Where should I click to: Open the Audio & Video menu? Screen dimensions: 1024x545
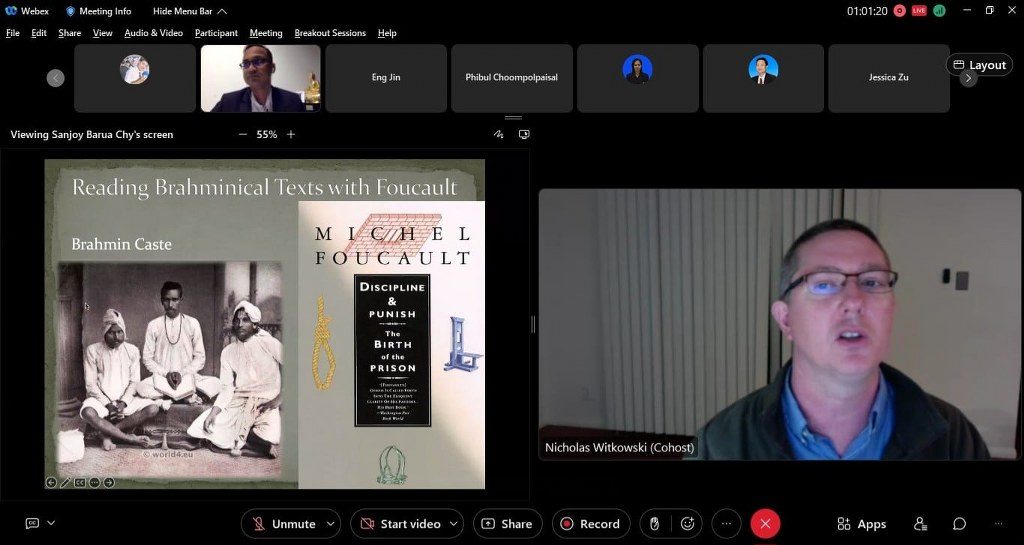153,33
